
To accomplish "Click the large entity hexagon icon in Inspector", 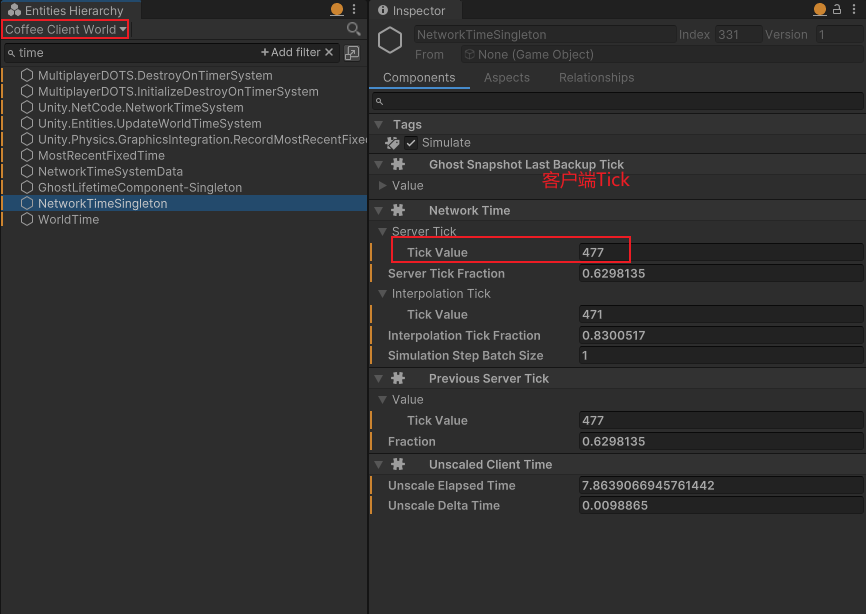I will click(390, 40).
